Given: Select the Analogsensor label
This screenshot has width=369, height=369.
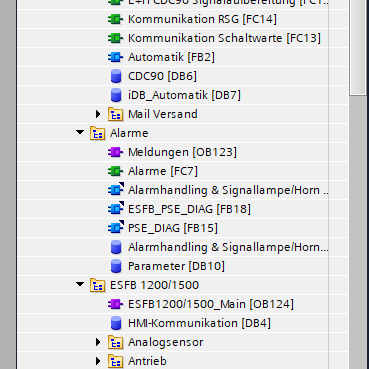Looking at the screenshot, I should [166, 342].
